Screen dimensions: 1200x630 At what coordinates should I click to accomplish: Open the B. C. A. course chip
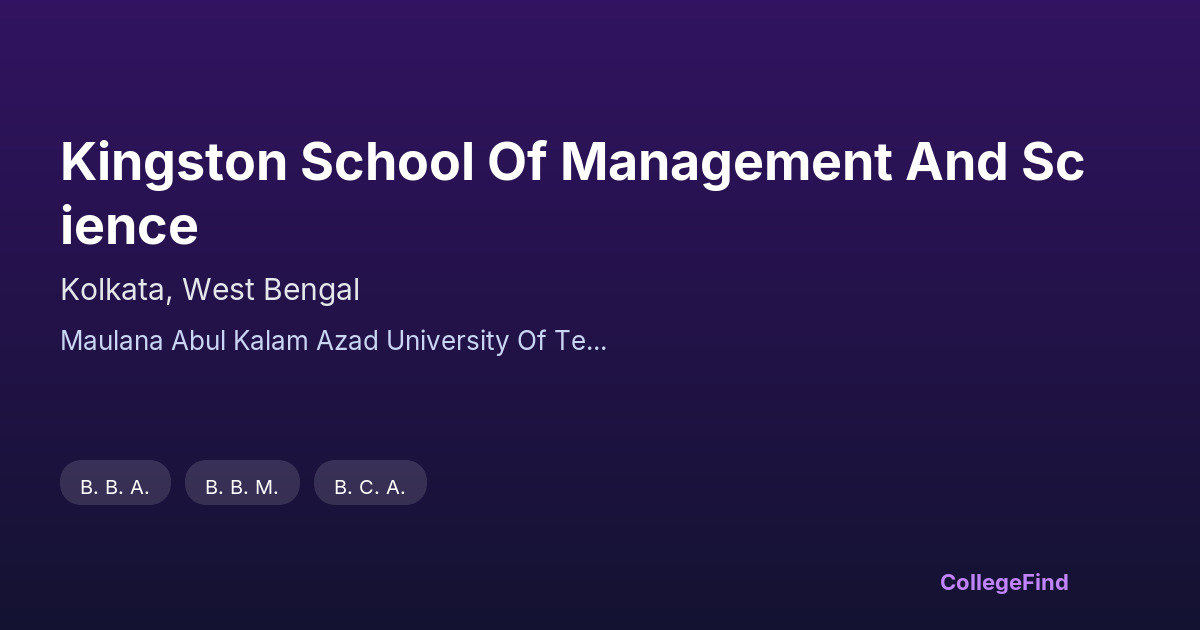370,487
